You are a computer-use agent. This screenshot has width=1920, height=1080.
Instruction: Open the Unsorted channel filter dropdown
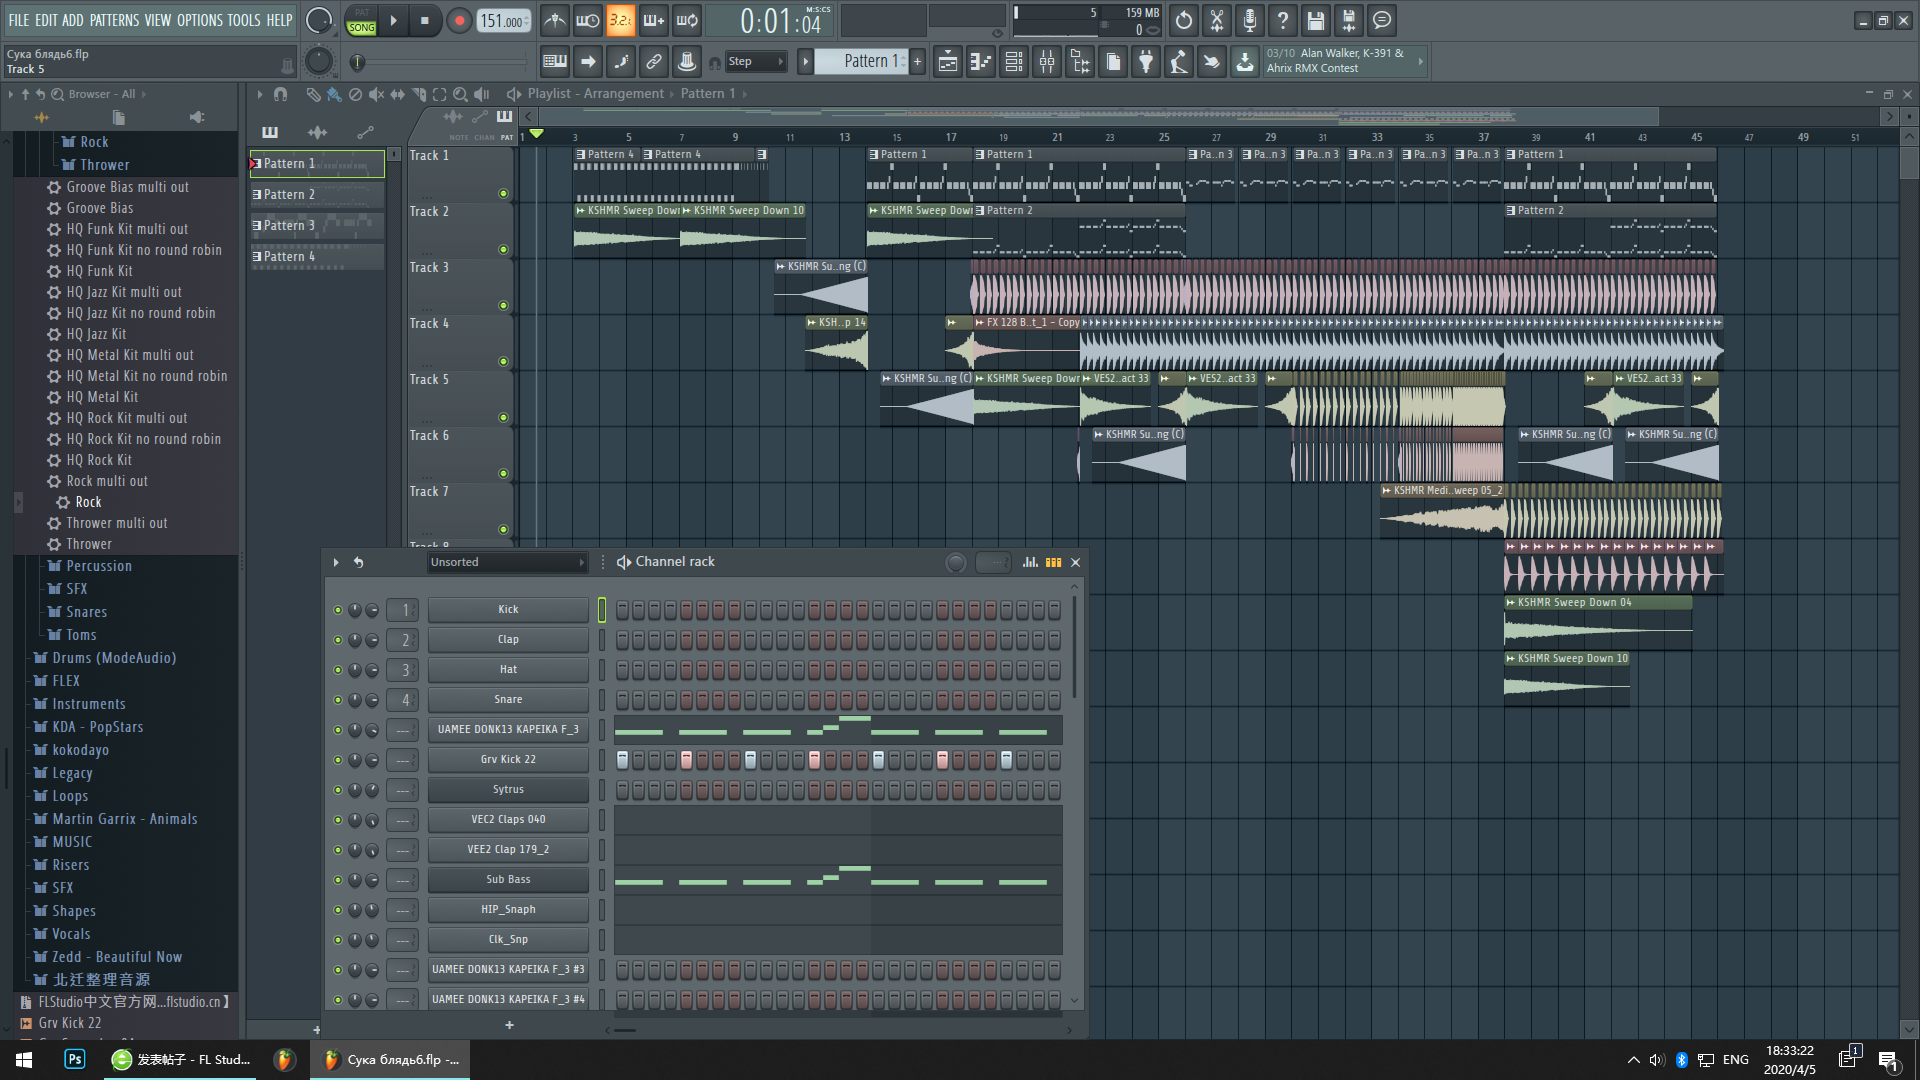point(506,562)
